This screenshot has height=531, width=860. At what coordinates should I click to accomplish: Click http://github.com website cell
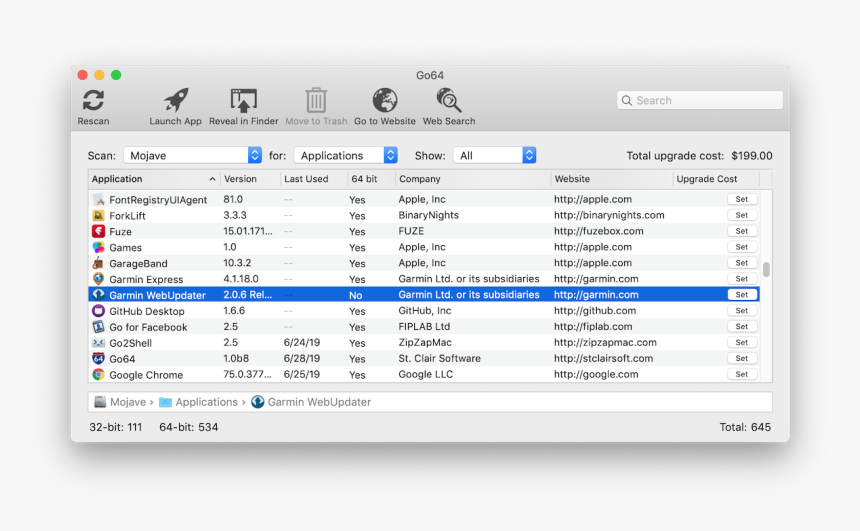(595, 310)
